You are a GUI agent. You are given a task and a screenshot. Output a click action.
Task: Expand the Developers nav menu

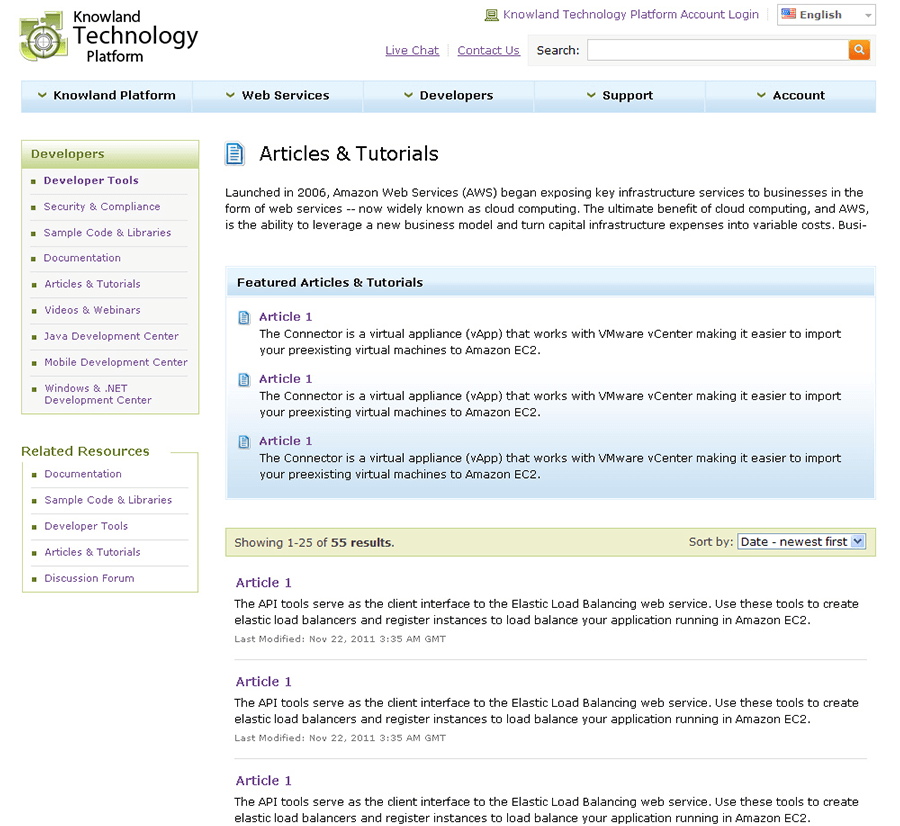pos(449,96)
